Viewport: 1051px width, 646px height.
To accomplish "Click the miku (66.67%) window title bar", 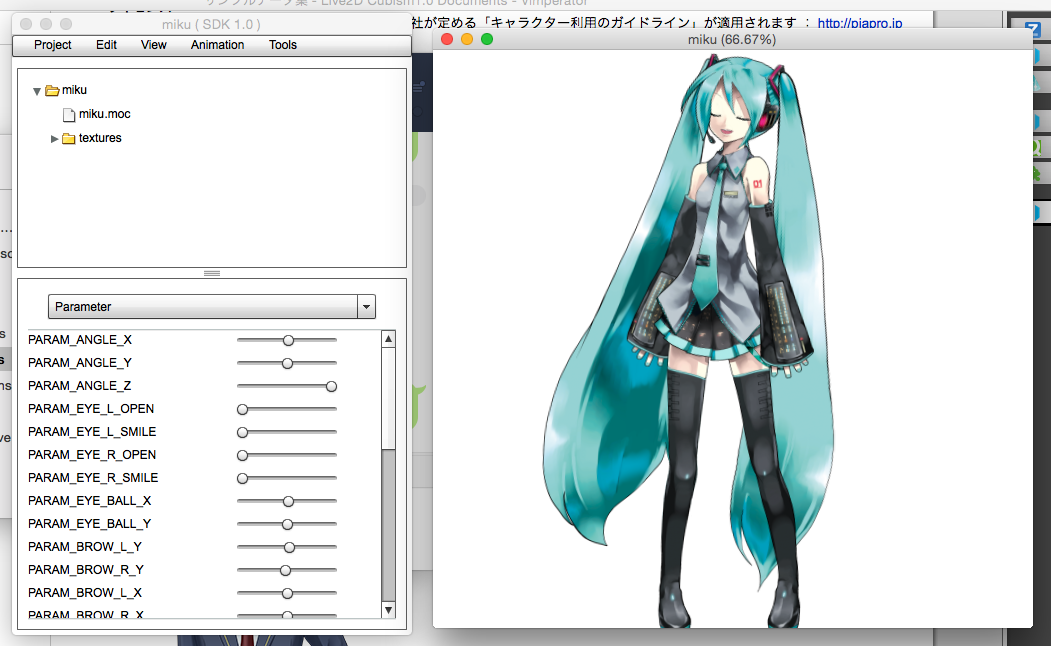I will (732, 40).
